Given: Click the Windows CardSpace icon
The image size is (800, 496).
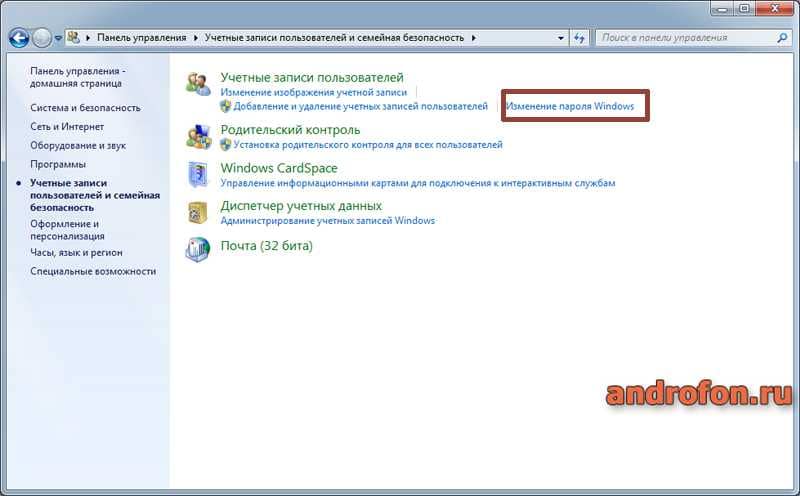Looking at the screenshot, I should click(198, 175).
